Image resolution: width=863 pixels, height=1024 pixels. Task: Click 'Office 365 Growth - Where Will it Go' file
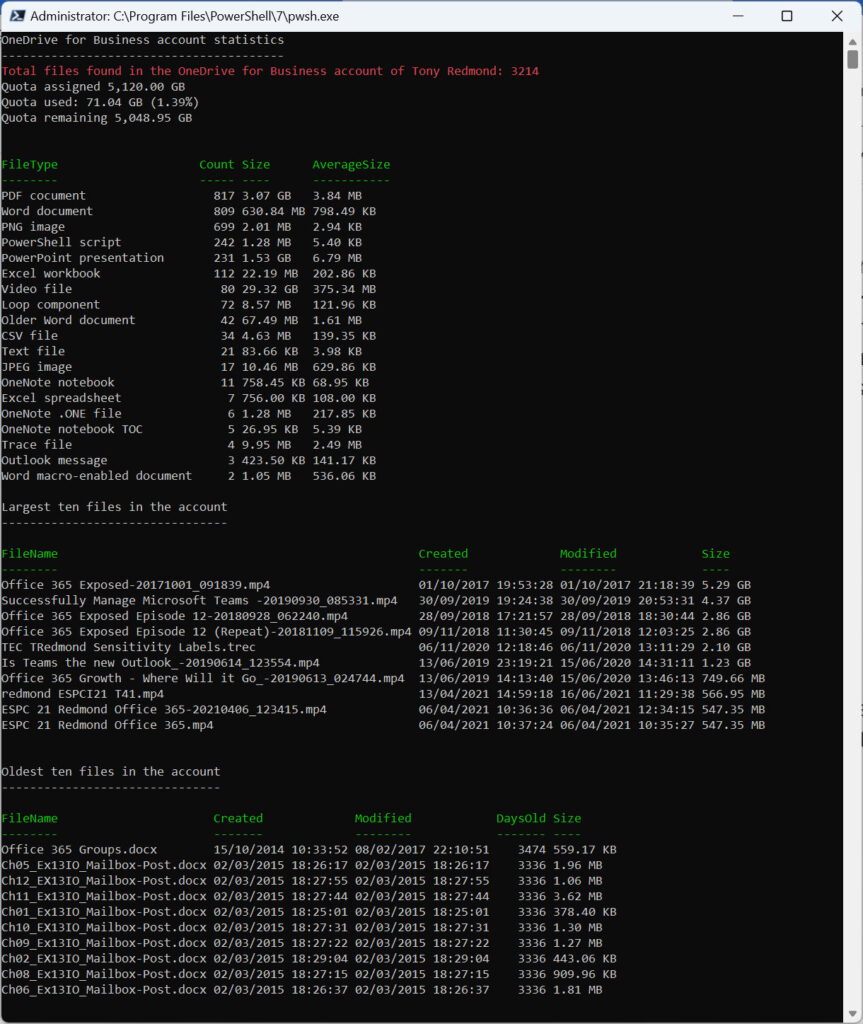(203, 679)
